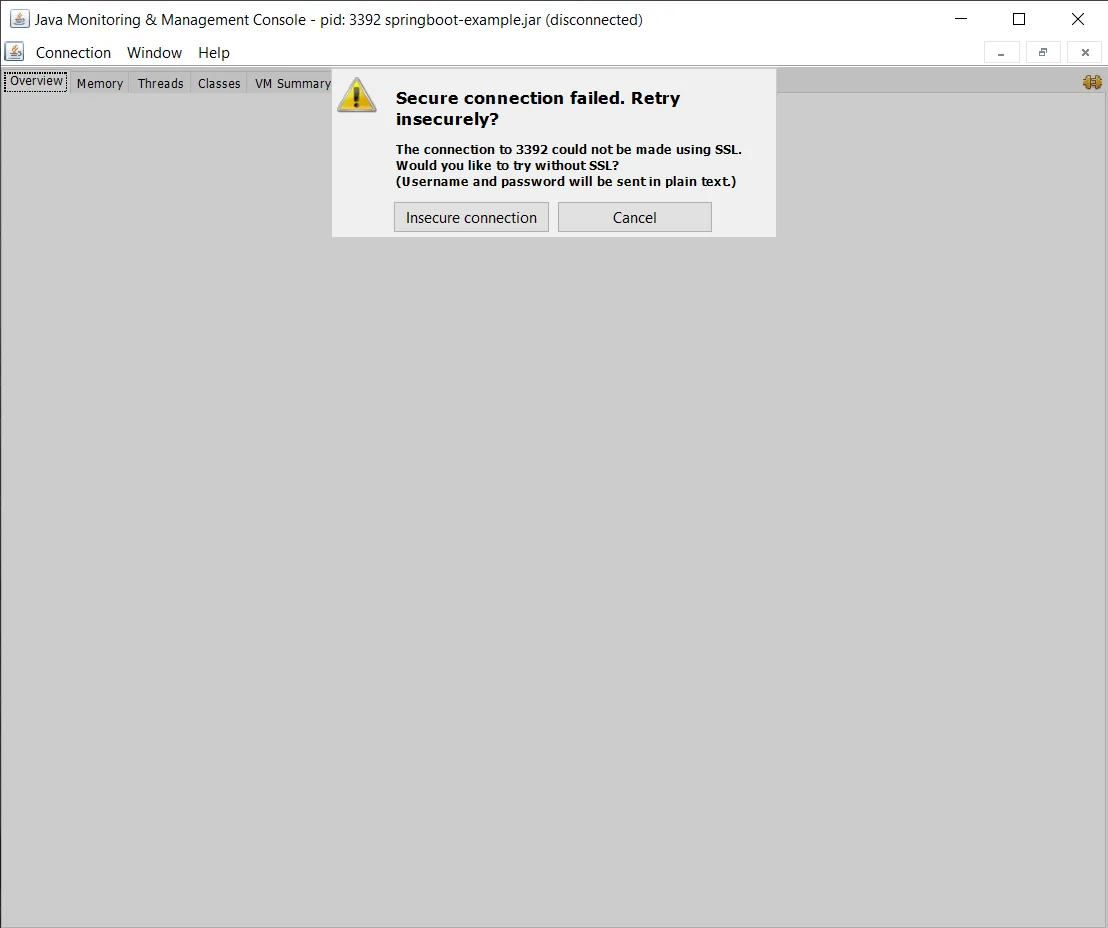The width and height of the screenshot is (1108, 928).
Task: Cancel the insecure retry dialog
Action: [x=635, y=217]
